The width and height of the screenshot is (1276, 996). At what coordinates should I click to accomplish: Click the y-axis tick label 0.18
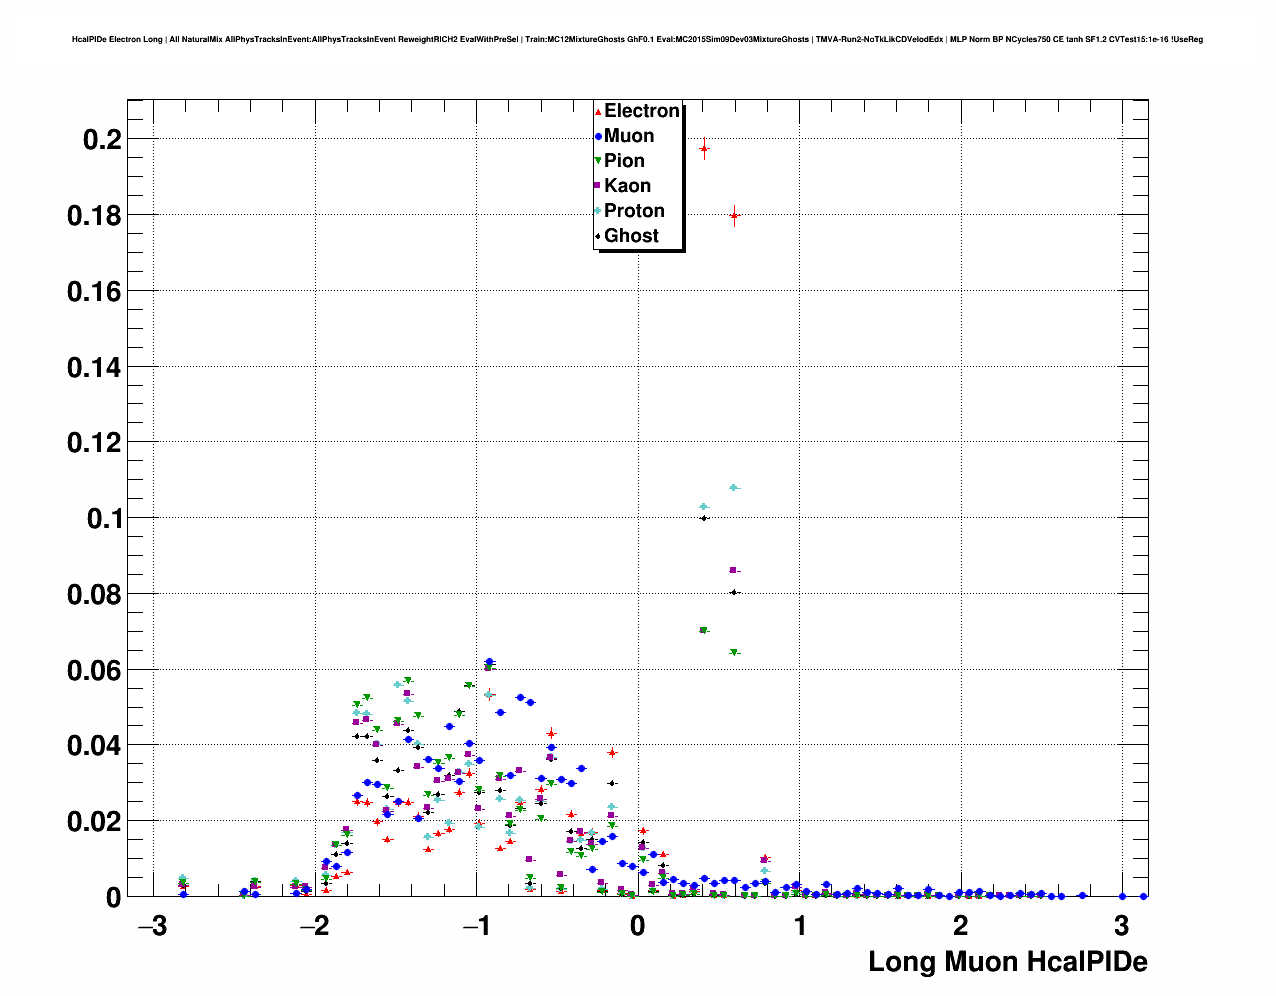[x=94, y=216]
